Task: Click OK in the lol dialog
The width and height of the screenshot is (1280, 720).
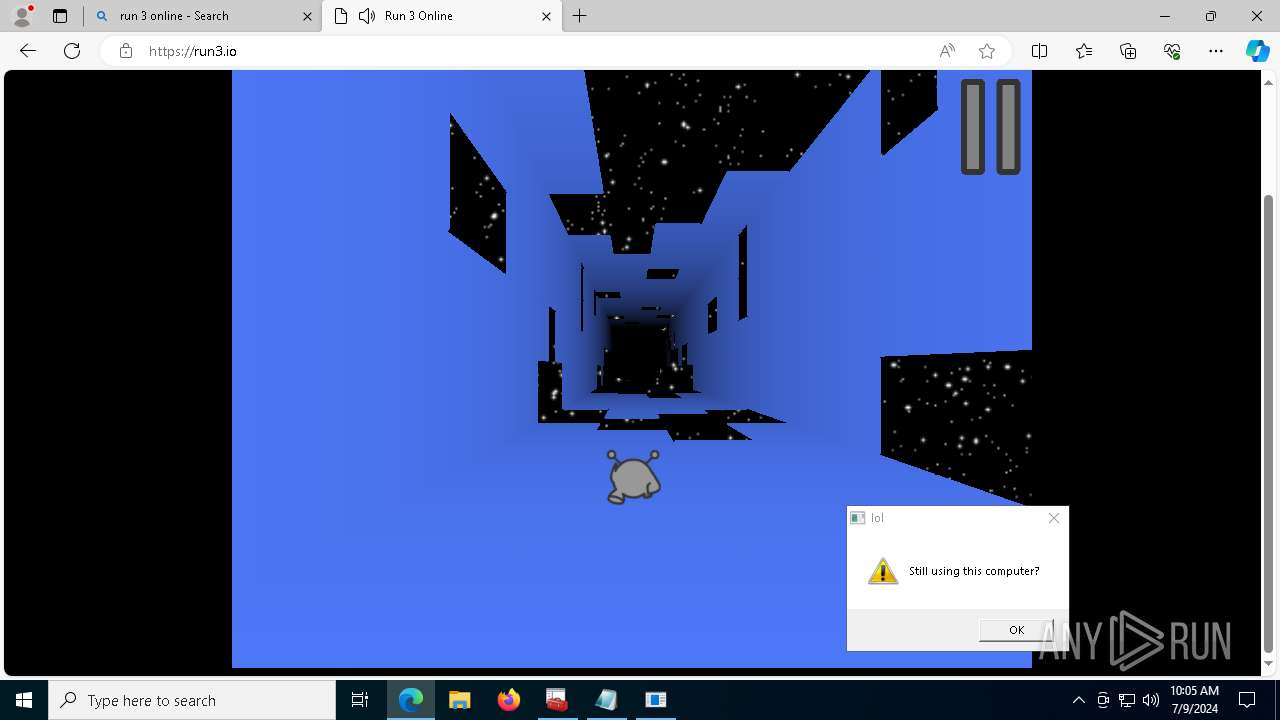Action: (x=1016, y=629)
